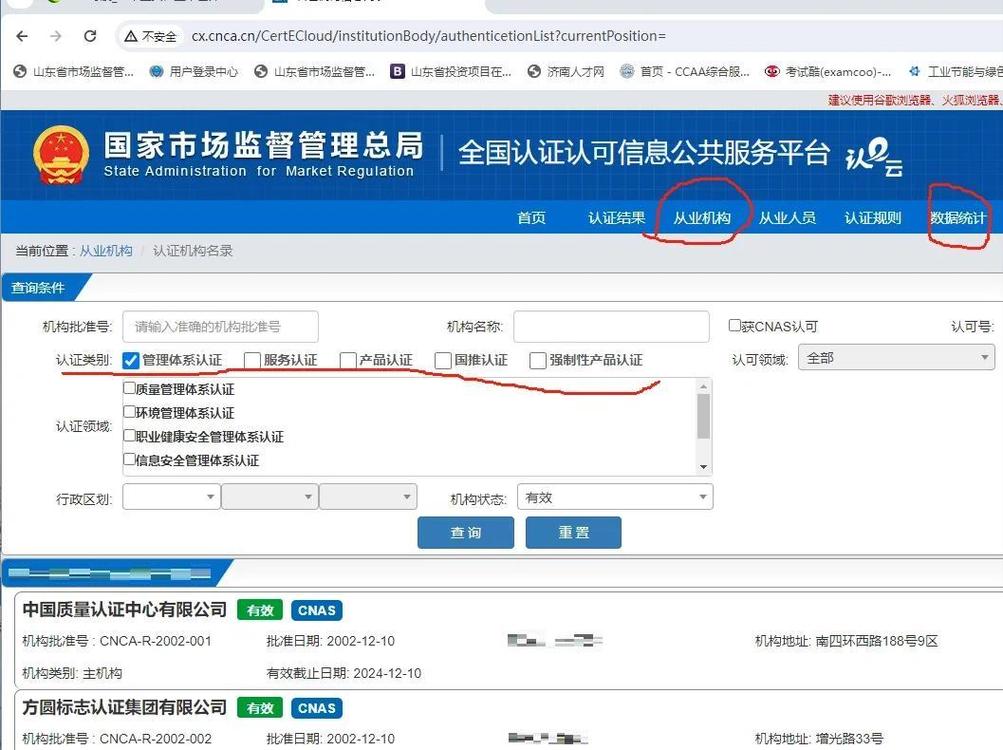This screenshot has width=1003, height=750.
Task: Click the 机构批准号 input field
Action: [x=221, y=326]
